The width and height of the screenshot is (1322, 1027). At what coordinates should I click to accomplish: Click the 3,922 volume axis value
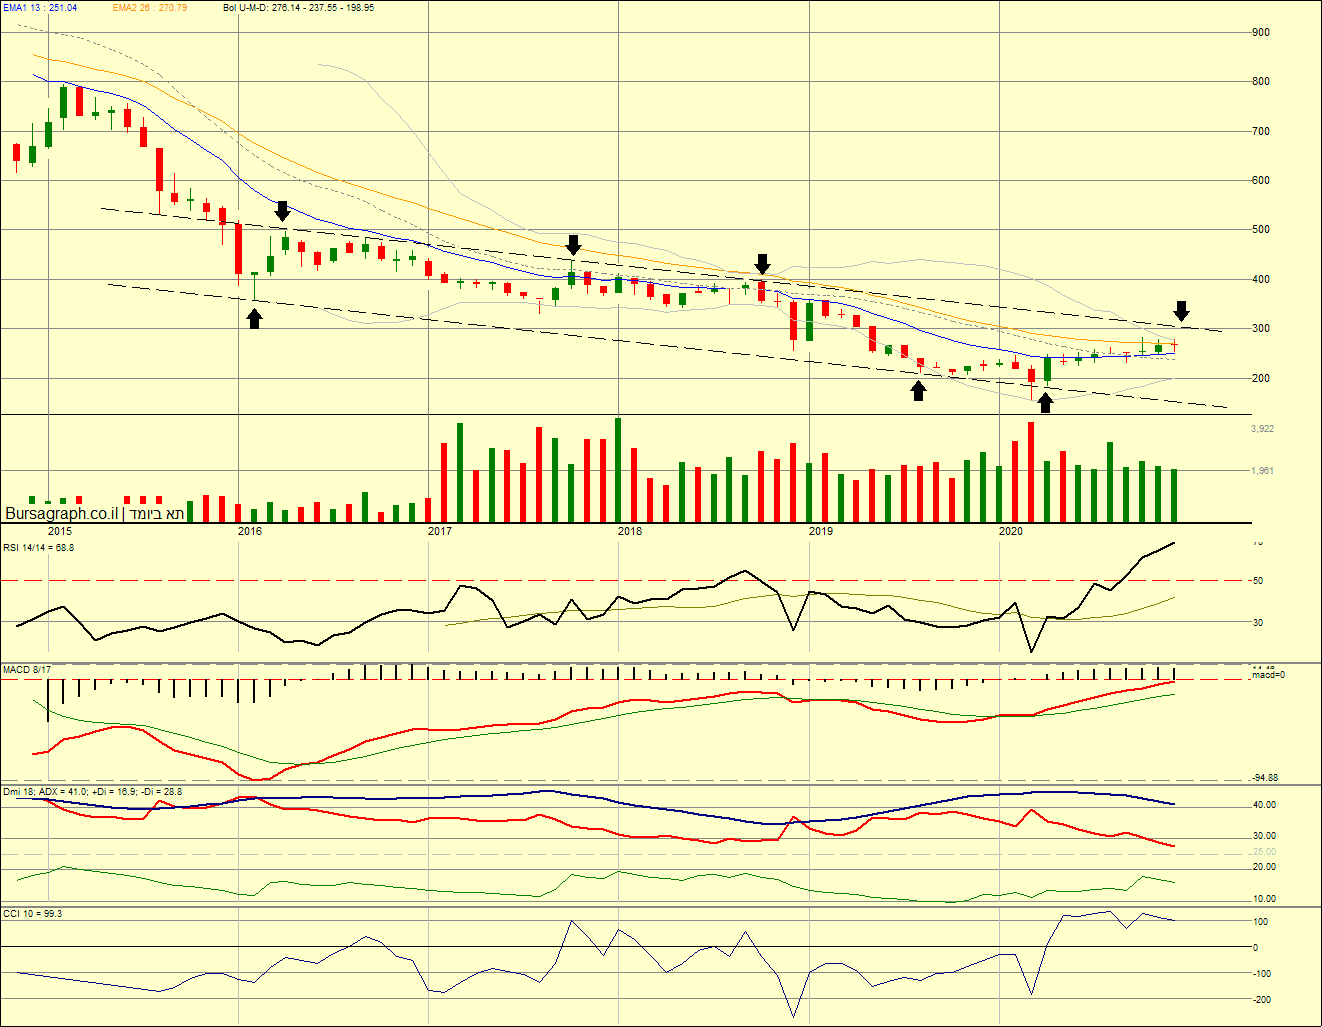coord(1262,429)
